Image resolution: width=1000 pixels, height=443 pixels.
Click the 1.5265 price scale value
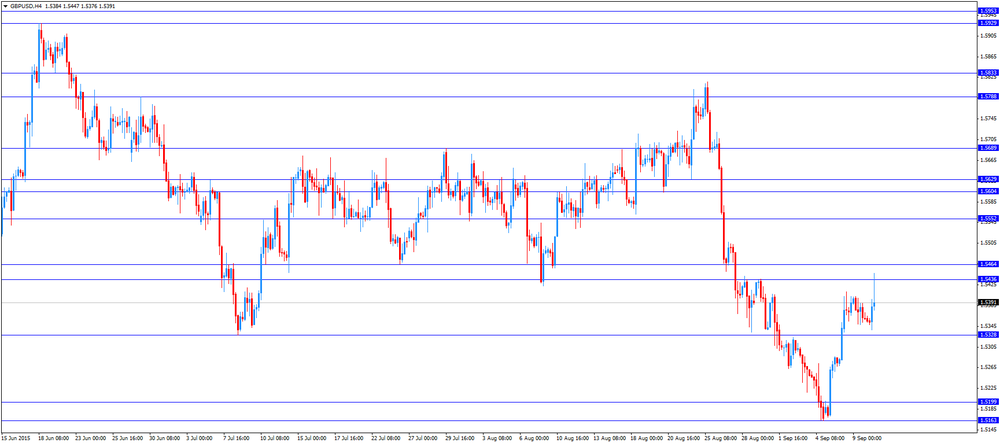tap(990, 367)
